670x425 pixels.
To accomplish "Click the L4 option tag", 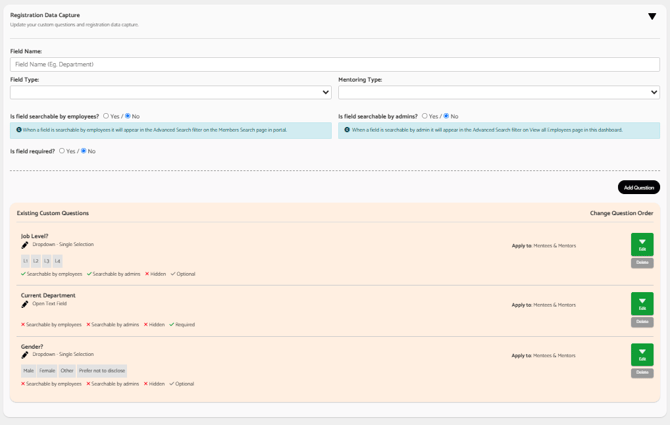I will point(57,261).
